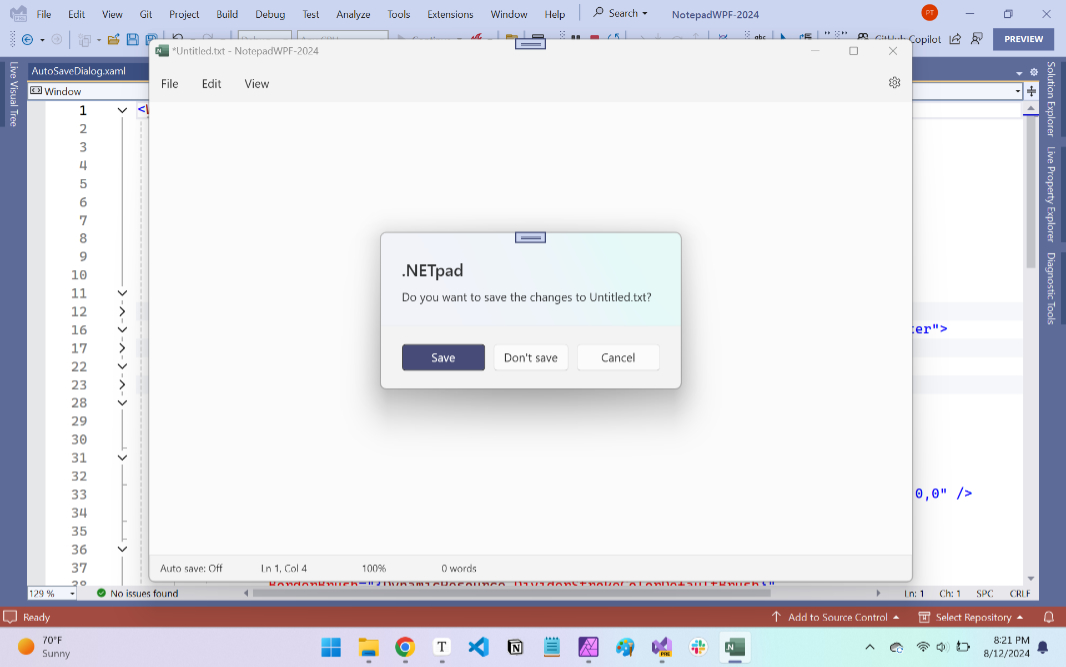The image size is (1066, 667).
Task: Open the .NETpad Edit menu
Action: coord(211,84)
